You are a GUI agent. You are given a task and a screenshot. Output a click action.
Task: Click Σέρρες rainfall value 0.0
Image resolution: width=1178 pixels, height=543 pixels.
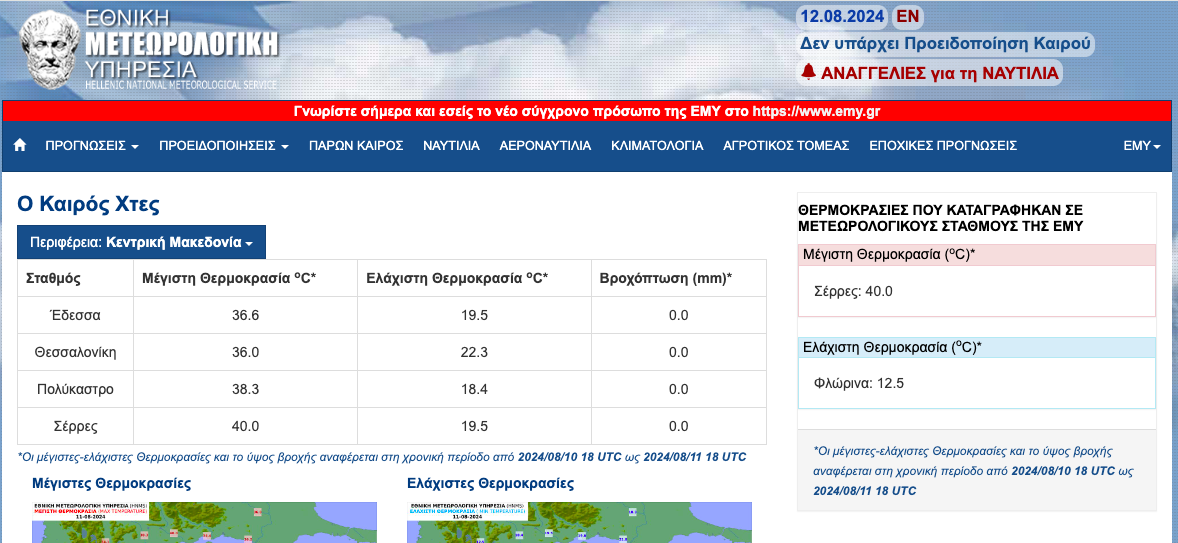coord(678,426)
